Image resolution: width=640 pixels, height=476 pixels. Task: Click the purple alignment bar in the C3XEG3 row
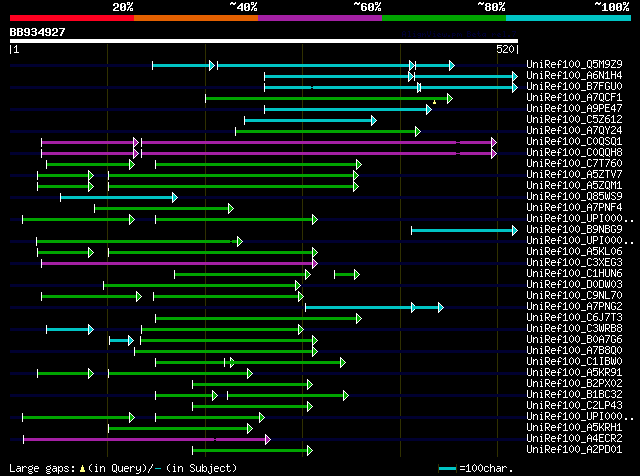pyautogui.click(x=179, y=264)
